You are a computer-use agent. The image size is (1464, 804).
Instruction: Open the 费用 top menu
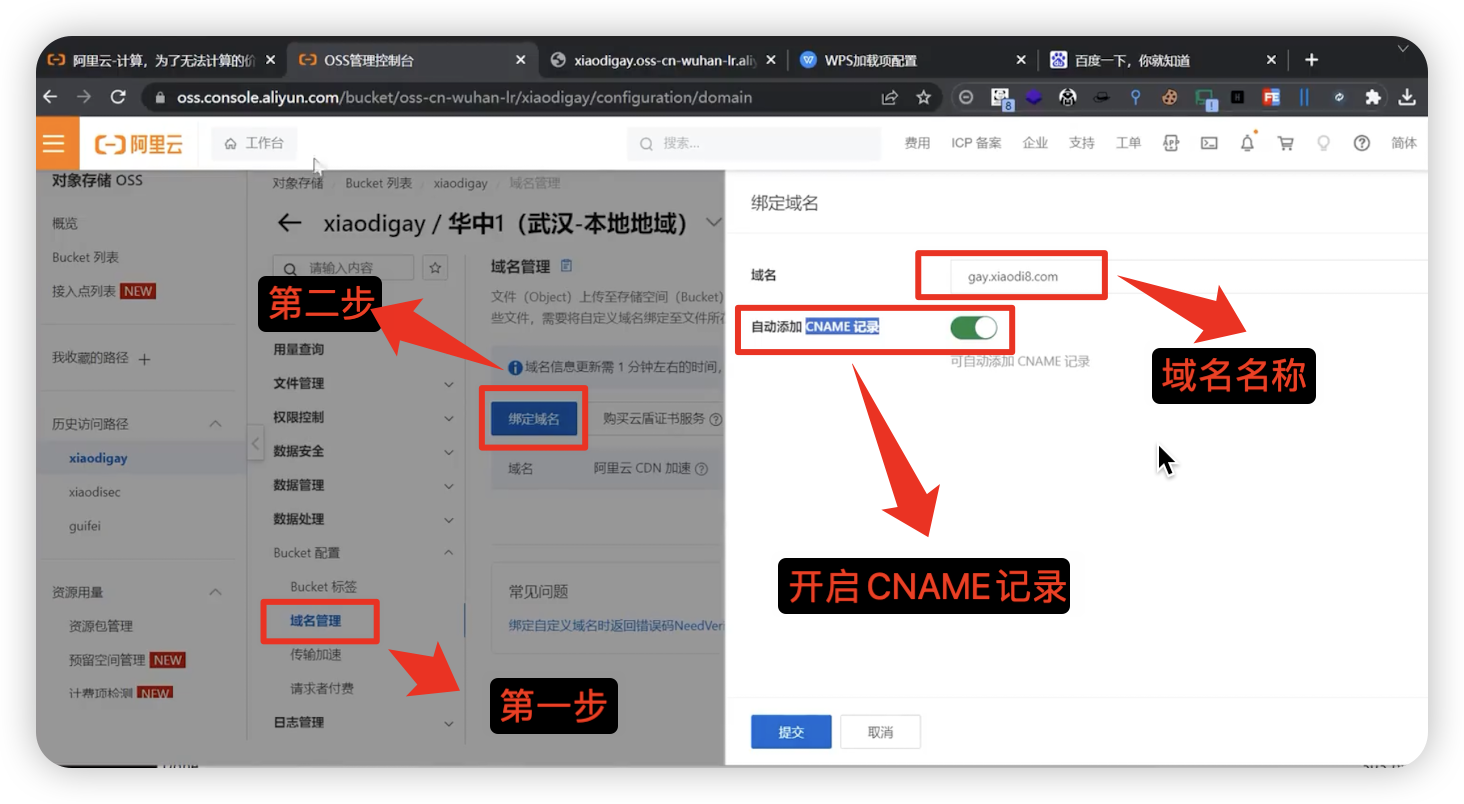(917, 143)
